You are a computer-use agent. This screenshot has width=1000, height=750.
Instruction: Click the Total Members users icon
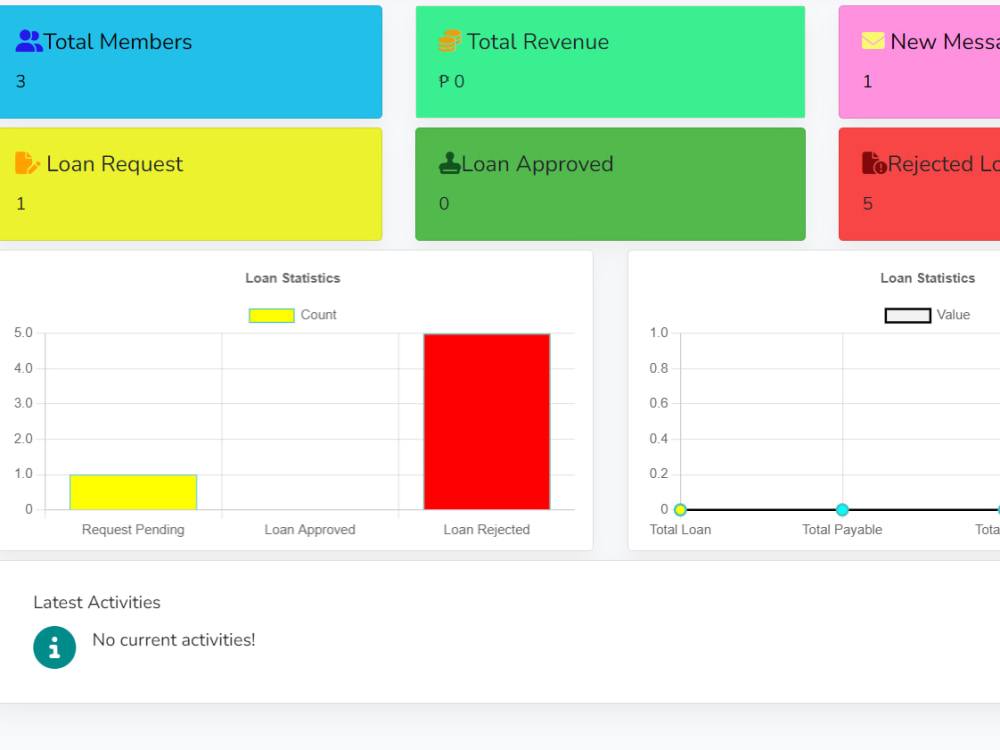29,41
